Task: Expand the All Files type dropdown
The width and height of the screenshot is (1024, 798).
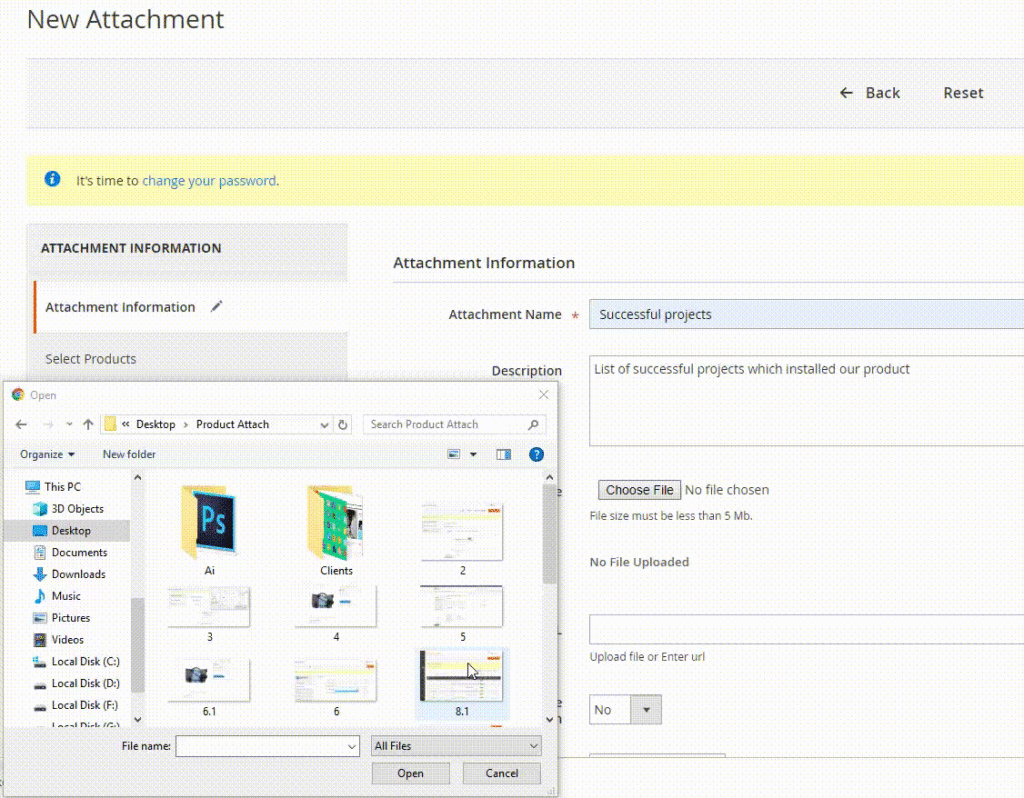Action: [456, 746]
